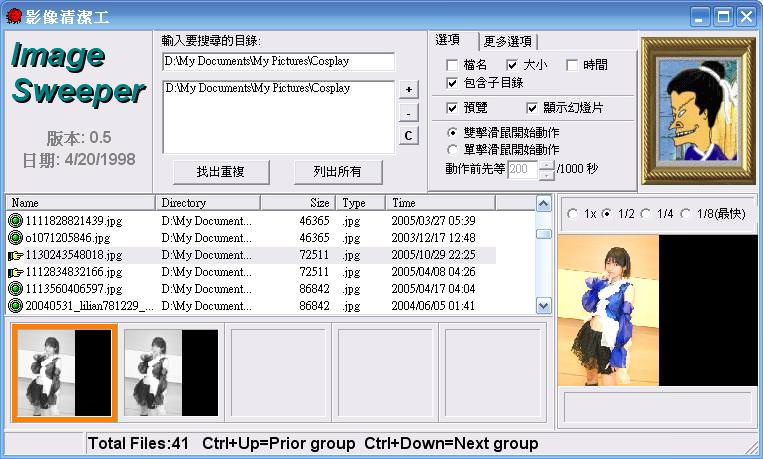Decrease the wait time with spinner down arrow

pos(547,175)
